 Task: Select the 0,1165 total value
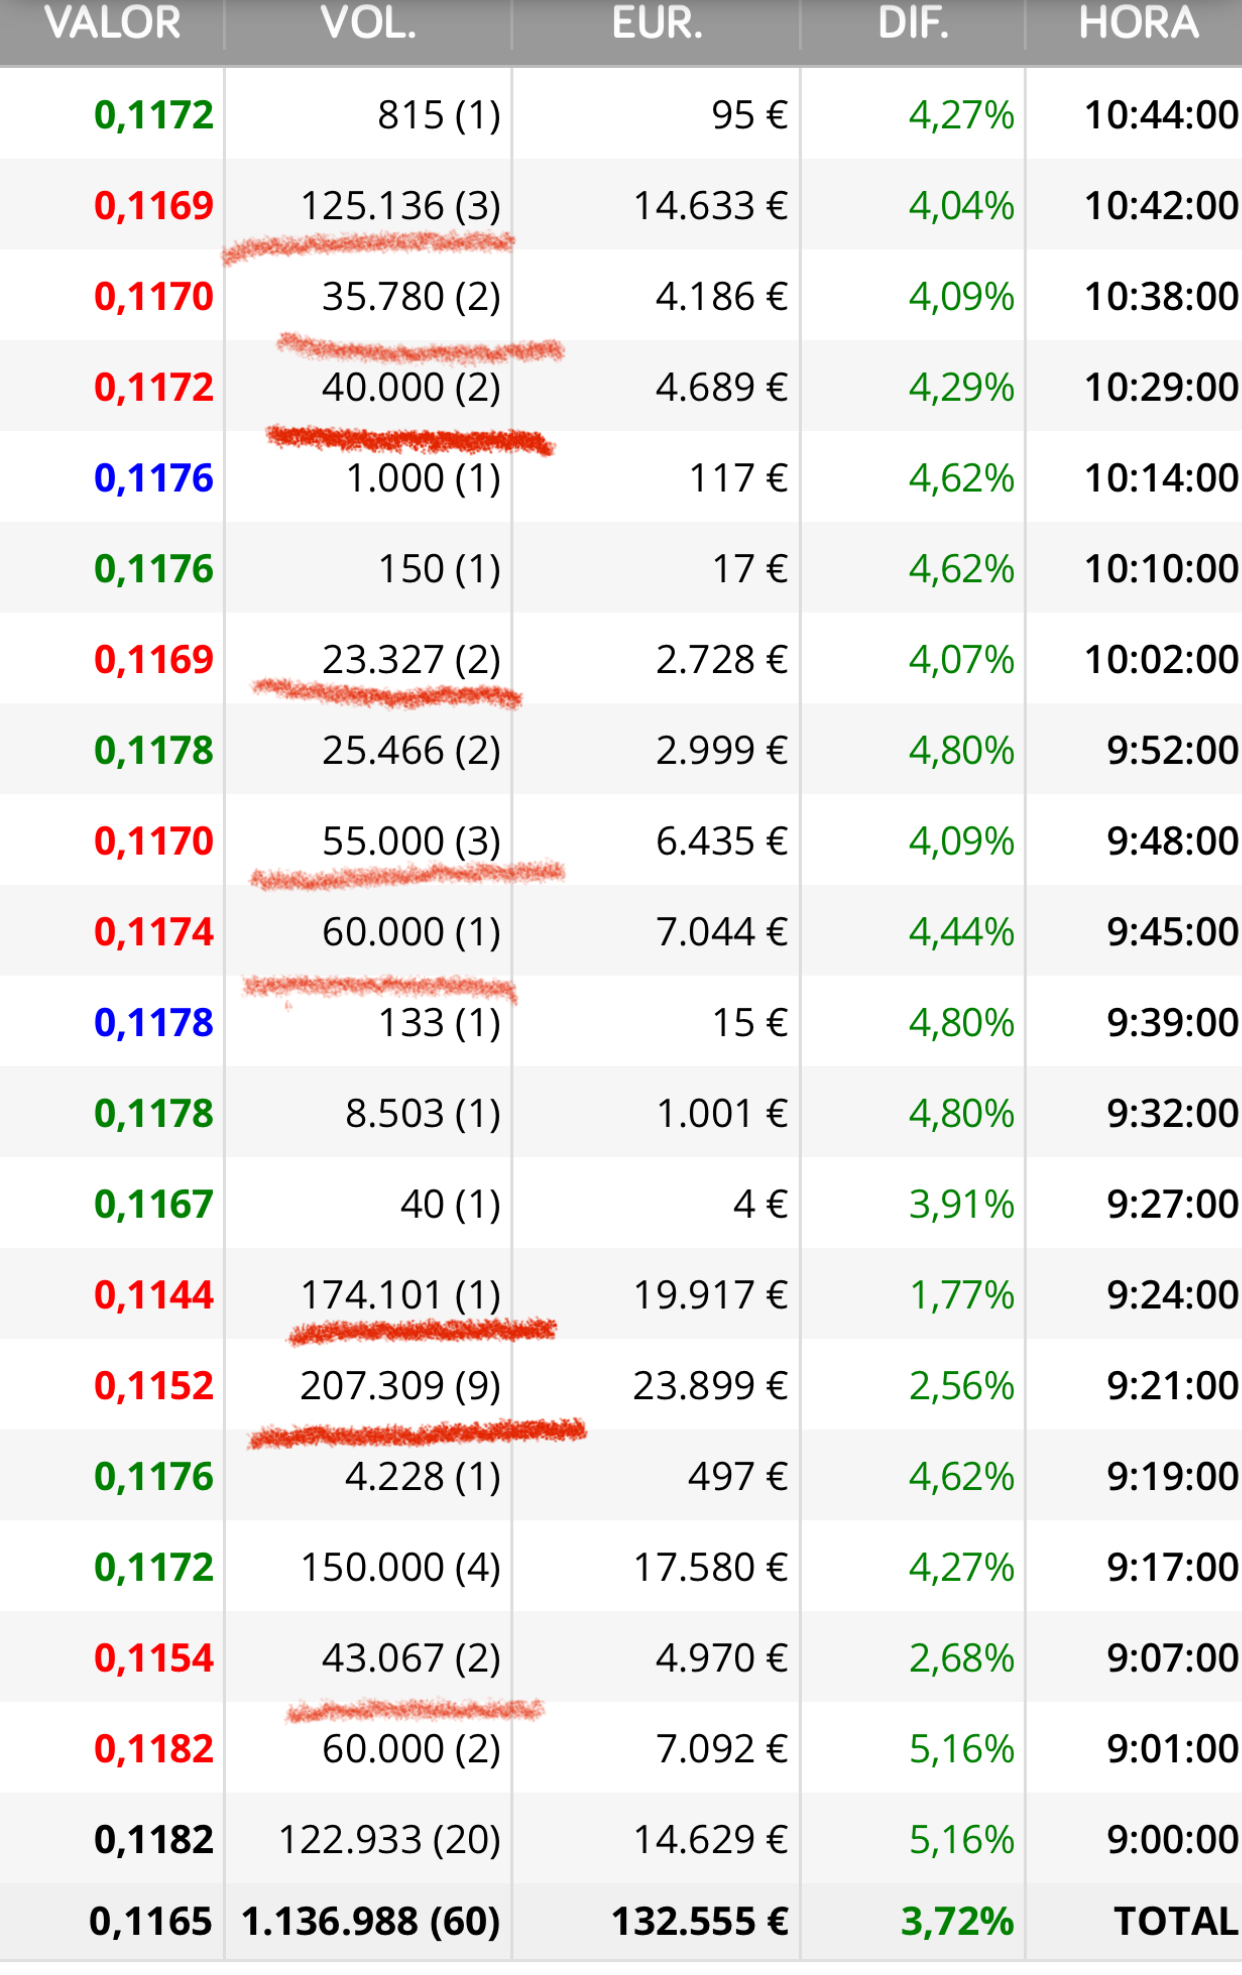[151, 1923]
